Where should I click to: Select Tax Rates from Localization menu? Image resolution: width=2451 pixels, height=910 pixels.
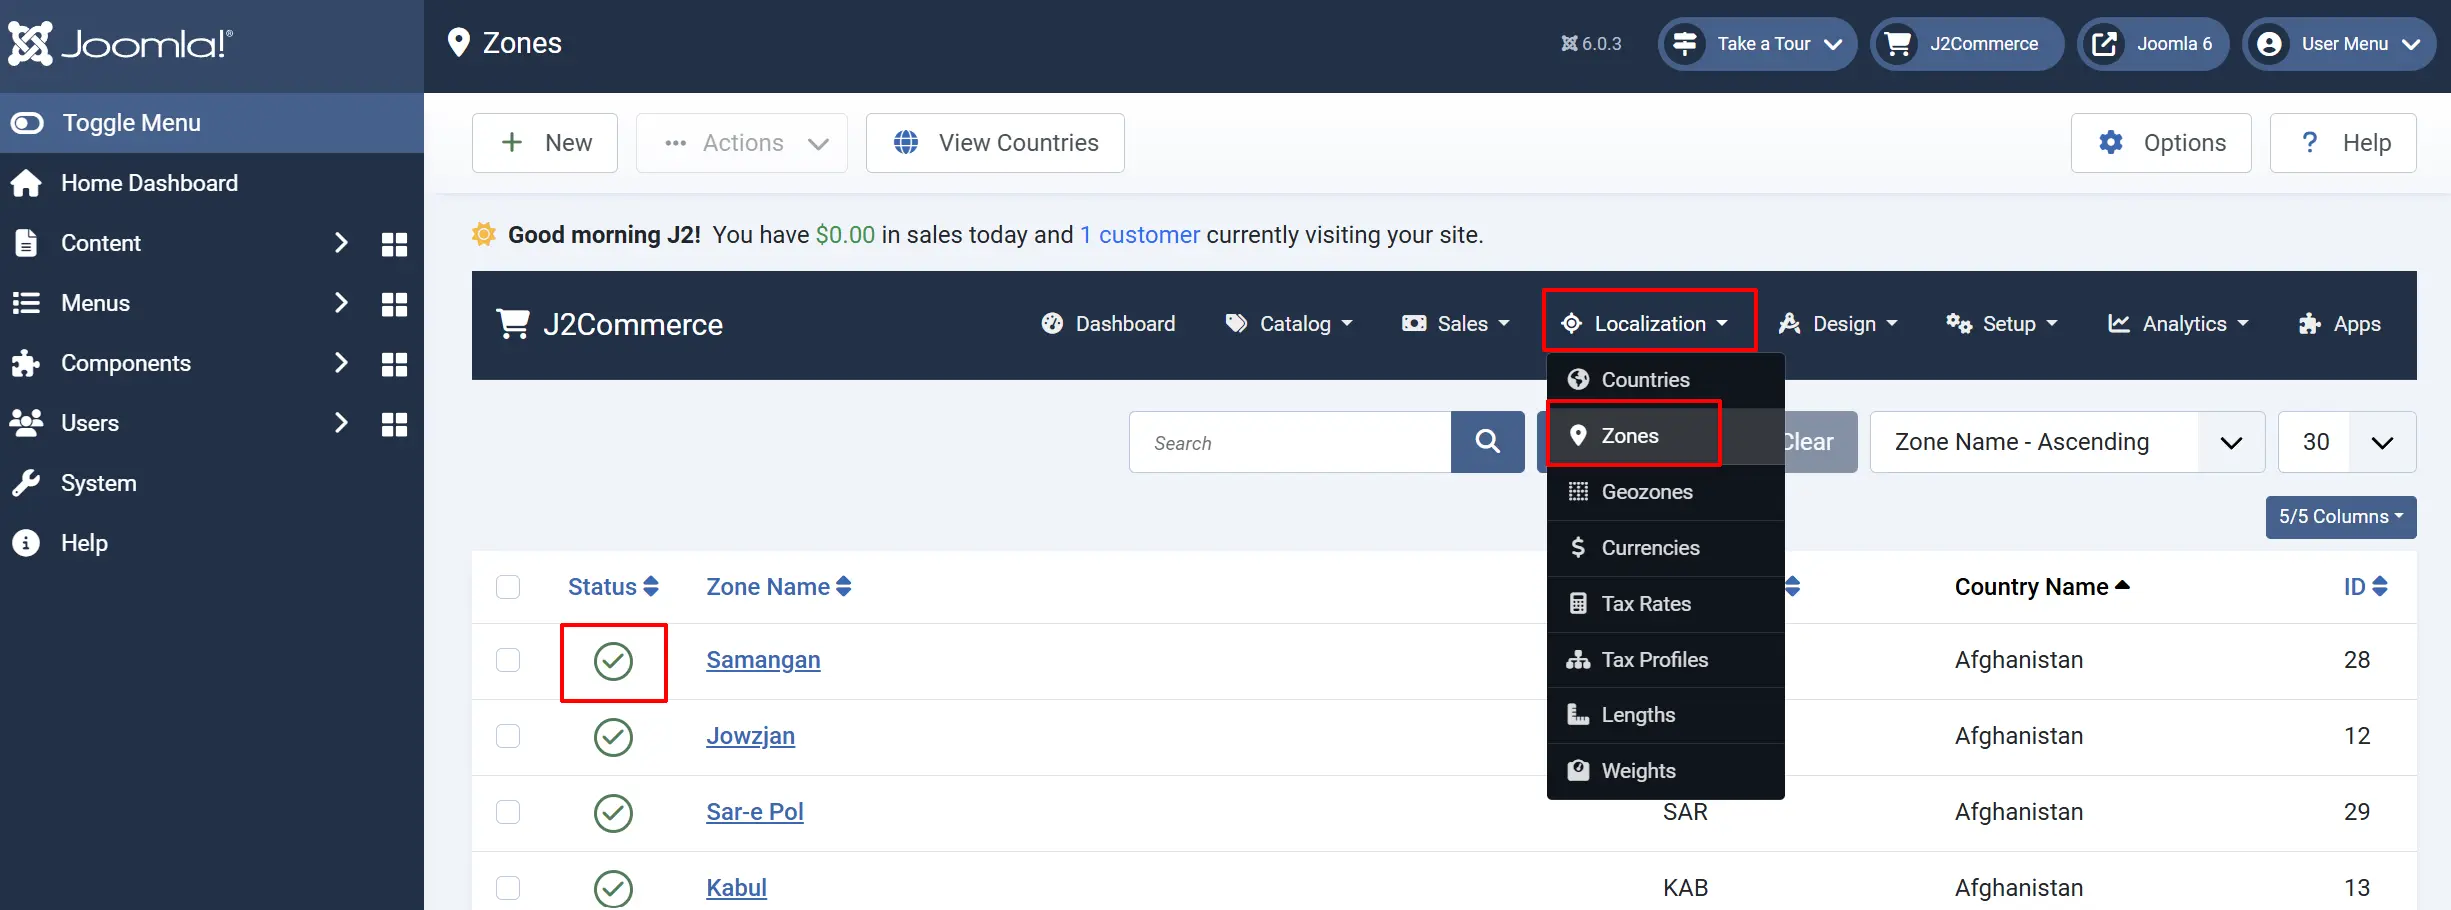1665,604
